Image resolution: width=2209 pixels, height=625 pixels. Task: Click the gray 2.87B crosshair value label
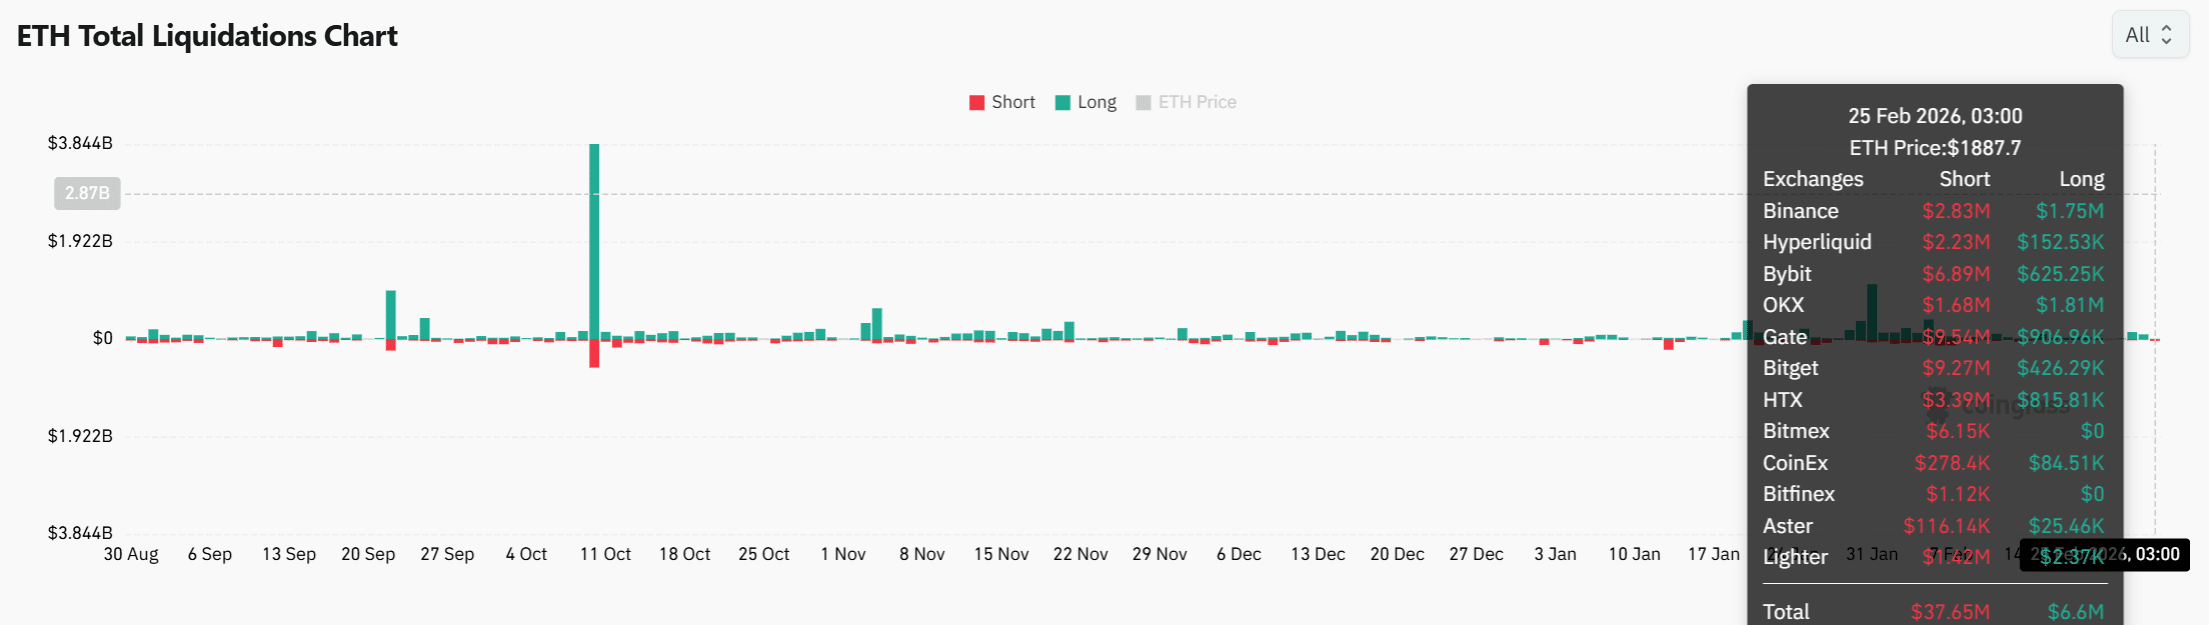(87, 193)
